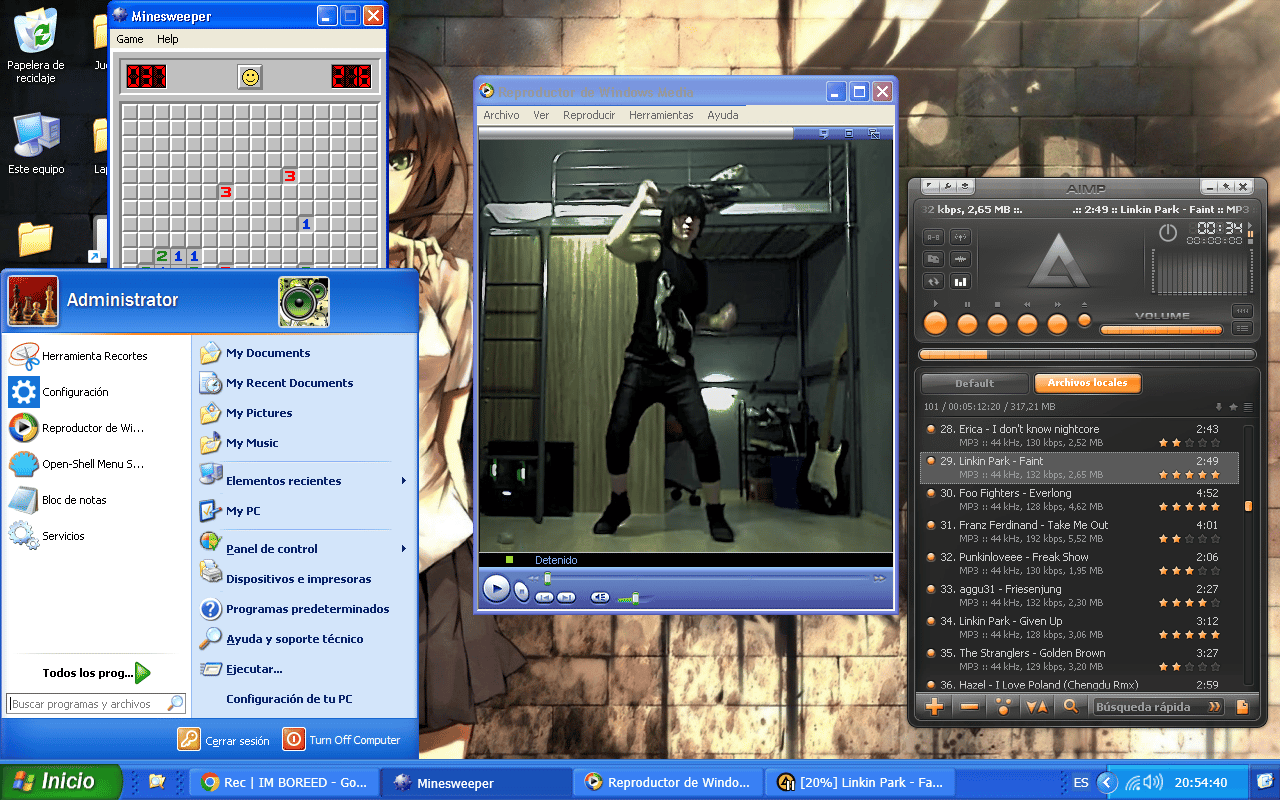This screenshot has width=1280, height=800.
Task: Open AIMP's wrench settings icon
Action: 947,186
